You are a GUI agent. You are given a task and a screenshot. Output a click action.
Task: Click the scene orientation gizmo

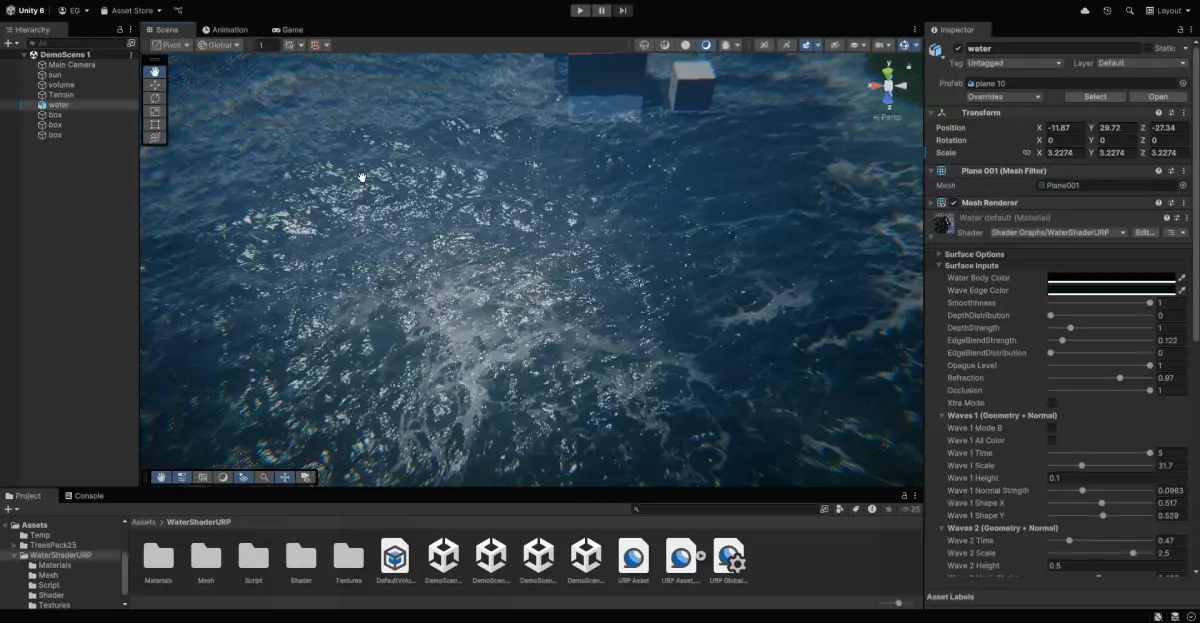(887, 86)
